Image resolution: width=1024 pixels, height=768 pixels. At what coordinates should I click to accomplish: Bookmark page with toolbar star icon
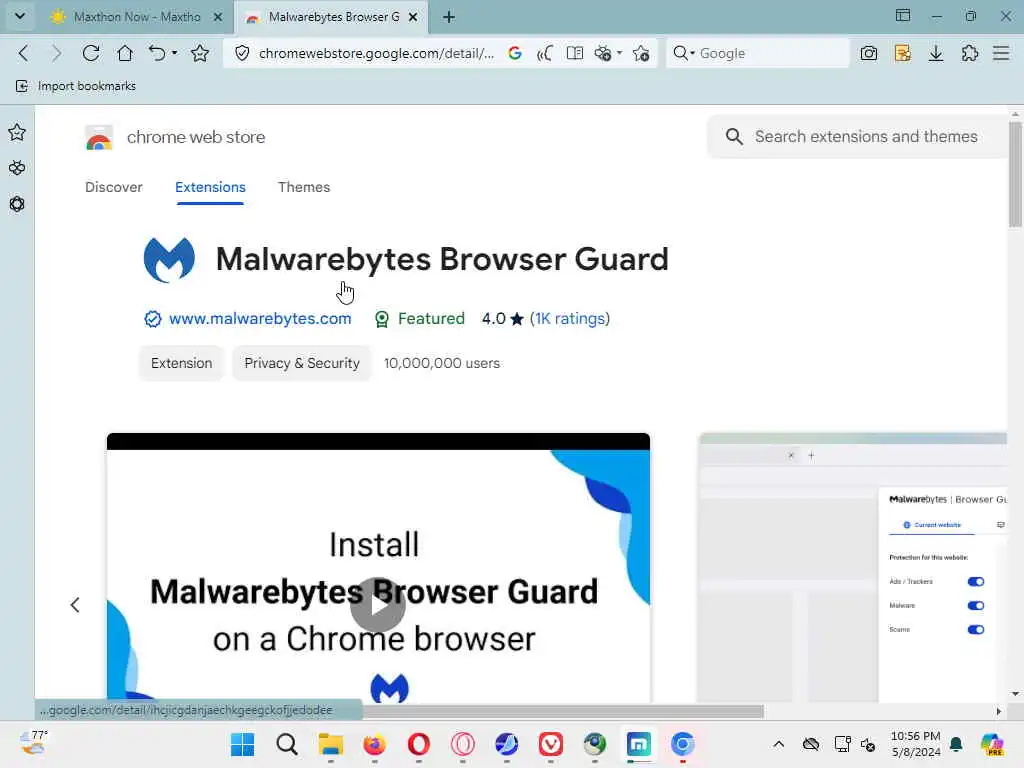pyautogui.click(x=200, y=53)
